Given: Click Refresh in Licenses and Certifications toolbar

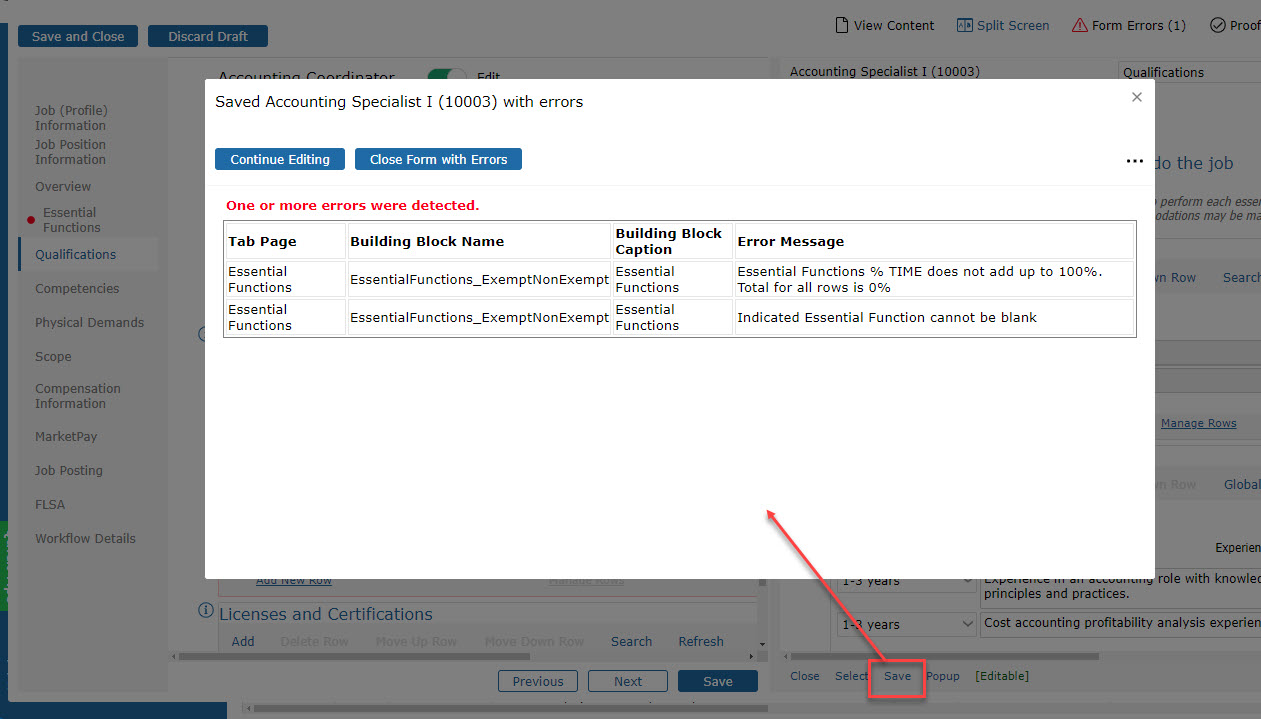Looking at the screenshot, I should 701,641.
